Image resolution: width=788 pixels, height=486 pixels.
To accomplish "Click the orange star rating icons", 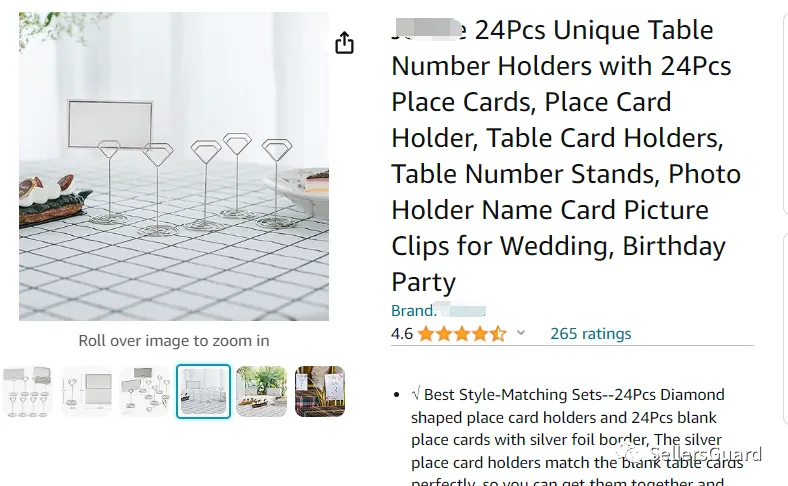I will pyautogui.click(x=462, y=334).
